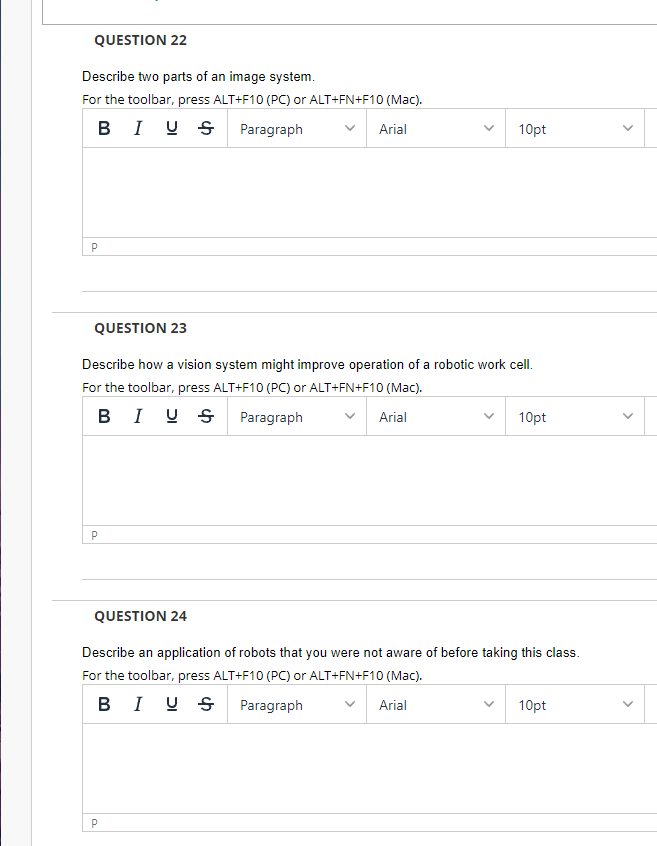Click the P path indicator under Question 24 editor
The image size is (657, 846).
tap(94, 823)
